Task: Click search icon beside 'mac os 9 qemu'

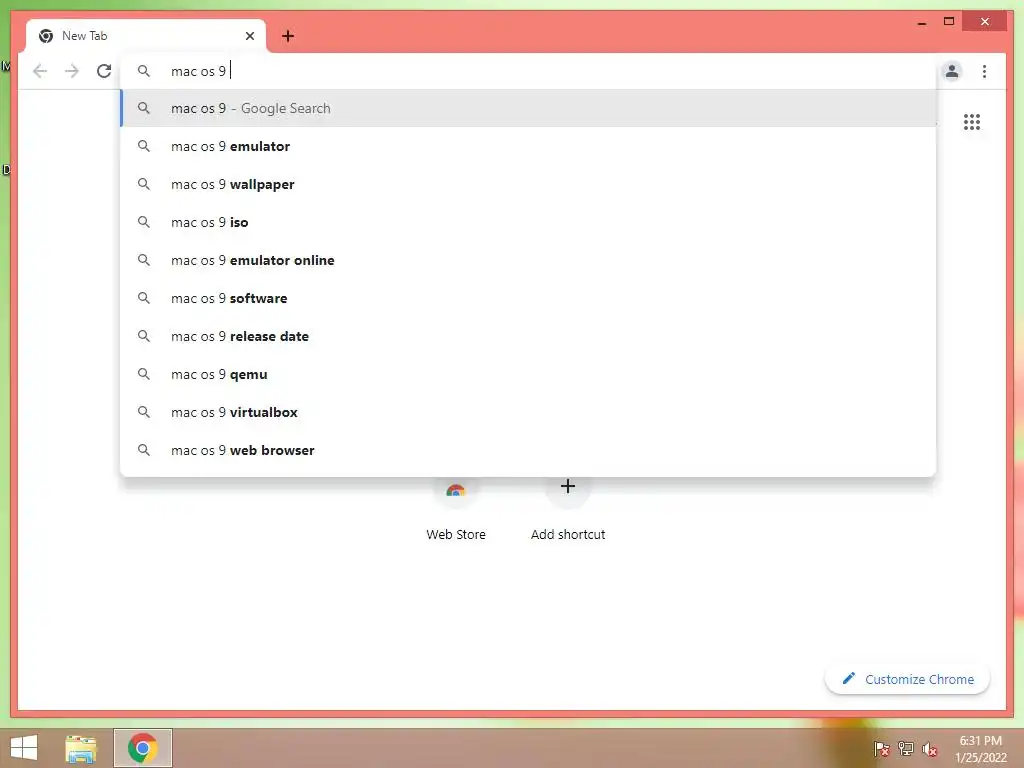Action: coord(144,374)
